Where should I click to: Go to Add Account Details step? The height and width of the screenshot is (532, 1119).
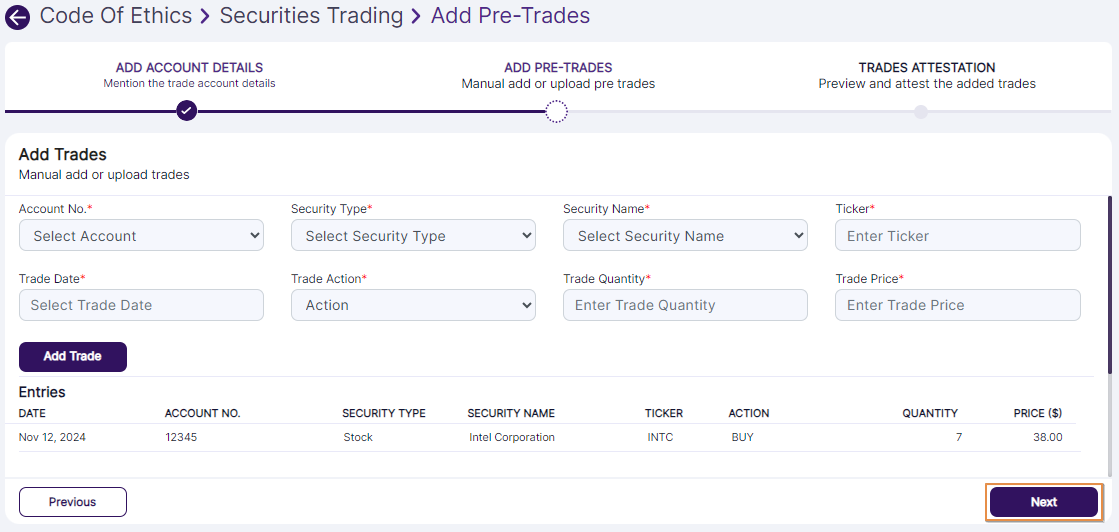tap(189, 68)
